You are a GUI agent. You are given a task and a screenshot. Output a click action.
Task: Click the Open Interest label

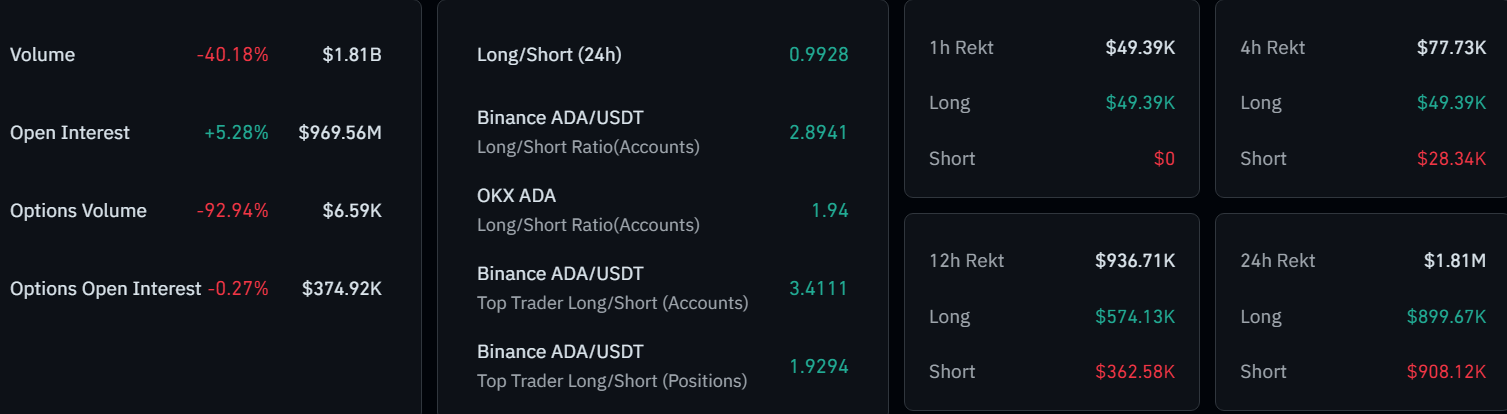click(70, 133)
